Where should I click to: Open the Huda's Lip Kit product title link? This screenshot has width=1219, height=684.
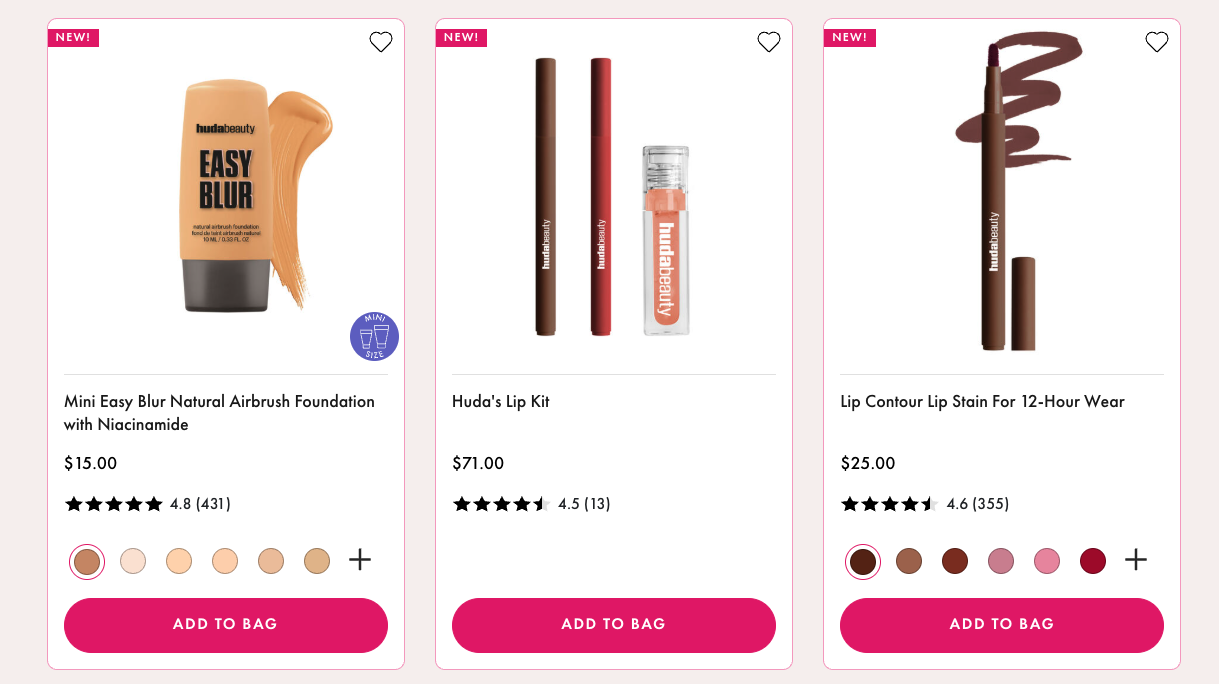coord(501,402)
